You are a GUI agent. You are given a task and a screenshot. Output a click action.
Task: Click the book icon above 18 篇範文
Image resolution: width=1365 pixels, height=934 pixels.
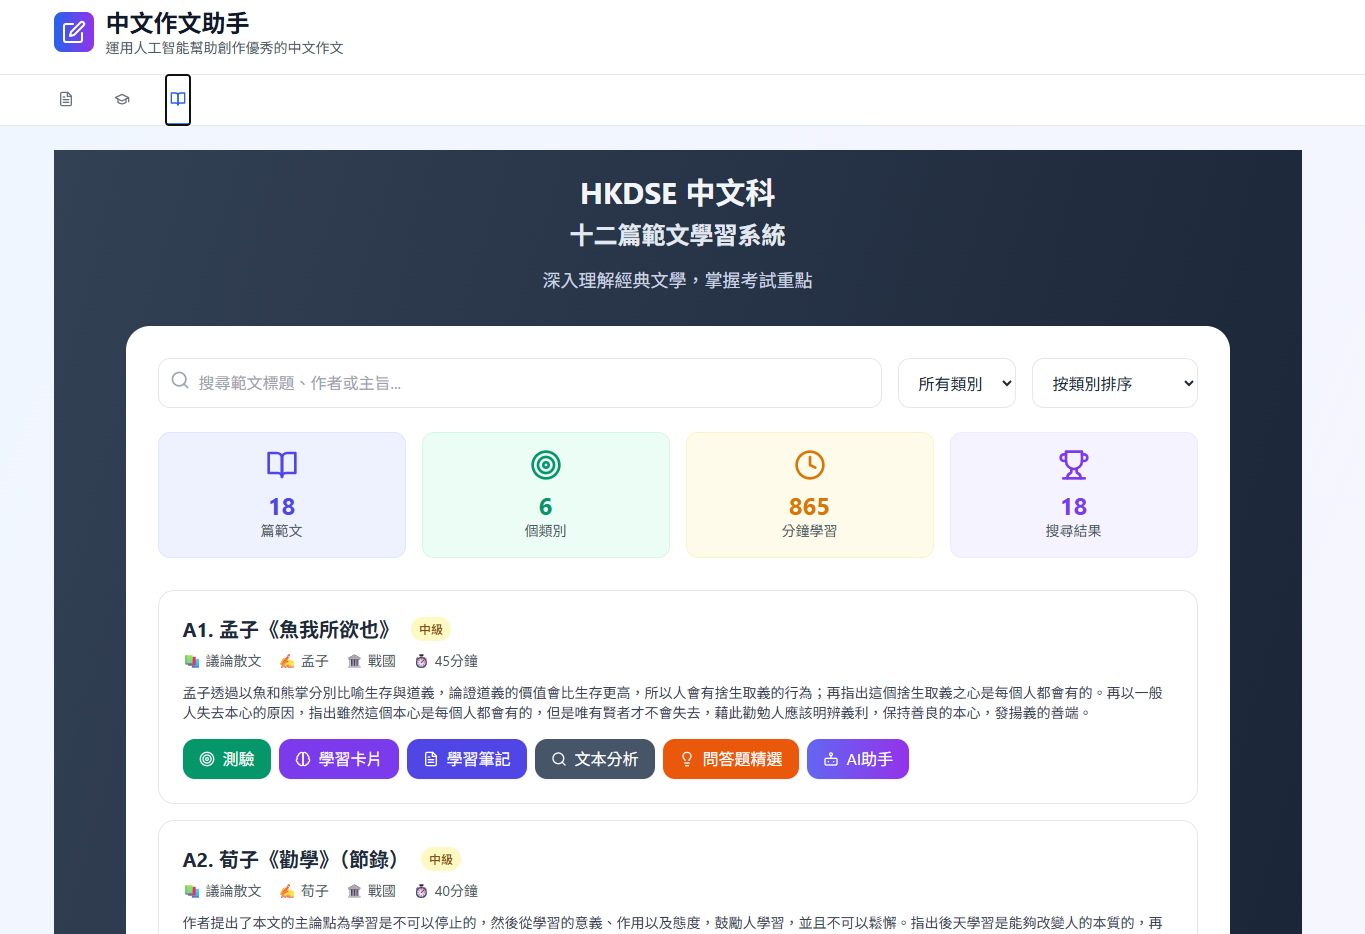point(282,465)
